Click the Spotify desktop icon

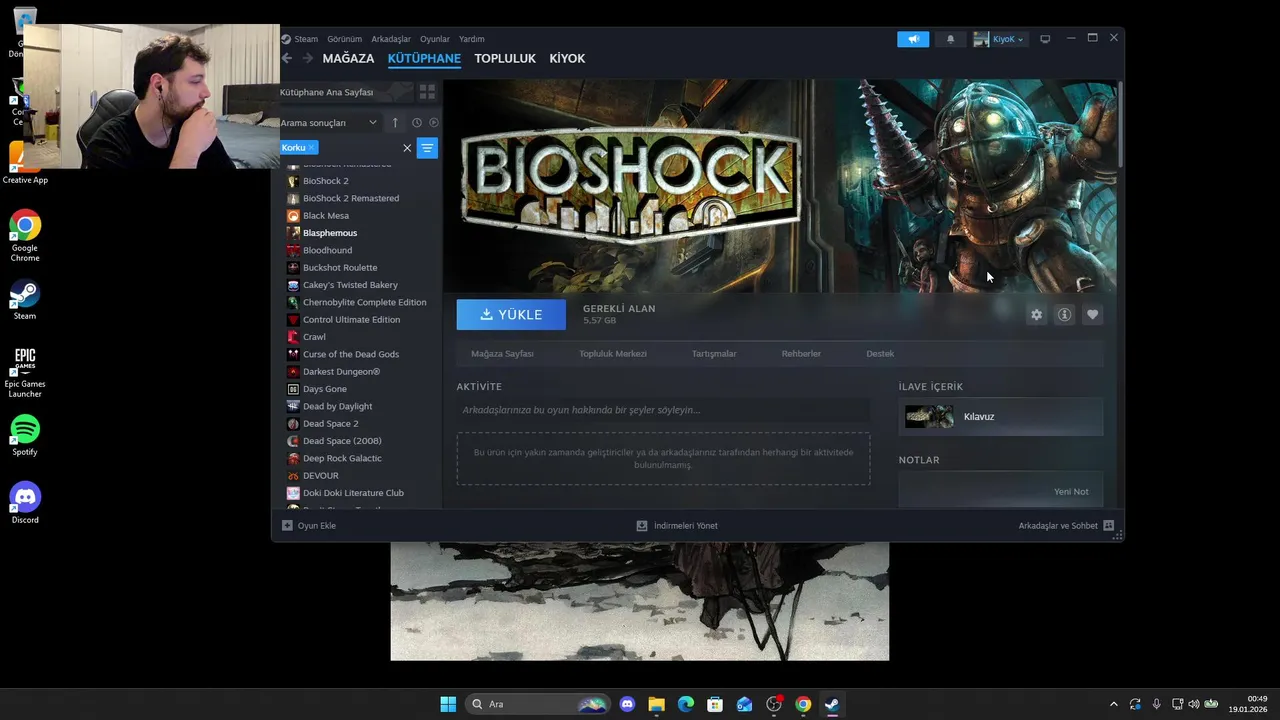point(25,435)
